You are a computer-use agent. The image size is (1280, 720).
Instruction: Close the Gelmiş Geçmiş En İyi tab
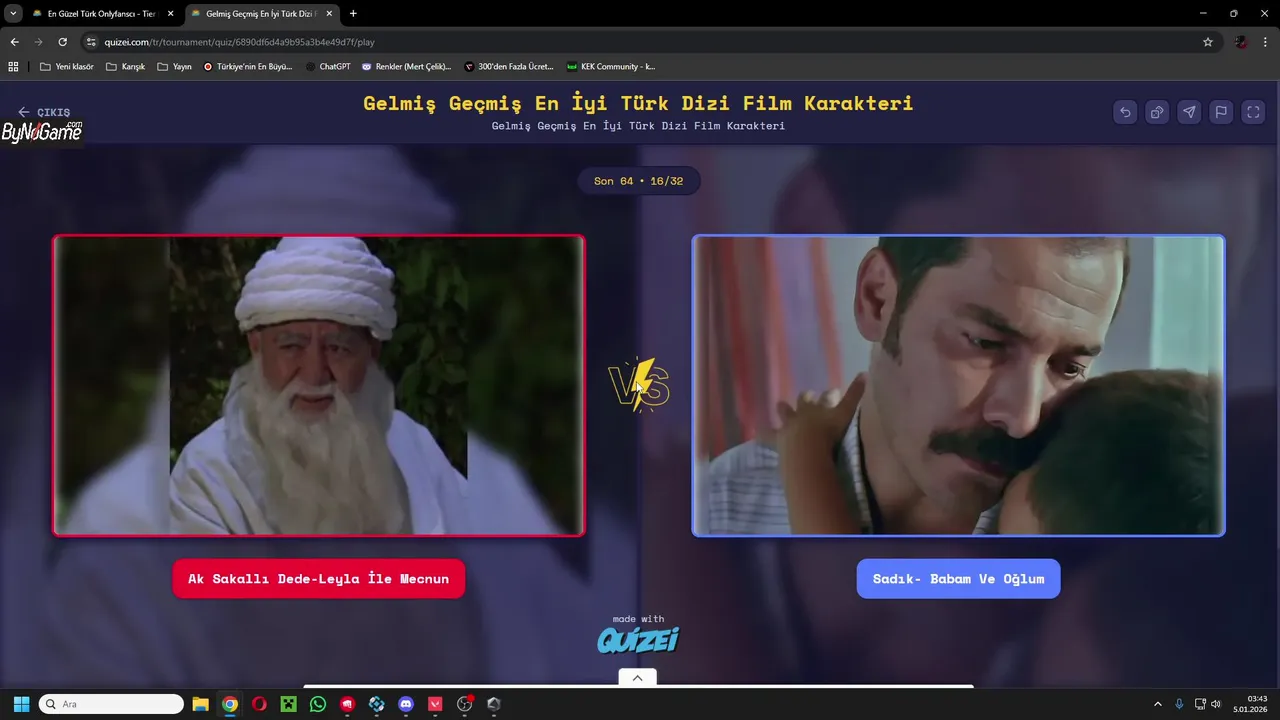[x=329, y=14]
